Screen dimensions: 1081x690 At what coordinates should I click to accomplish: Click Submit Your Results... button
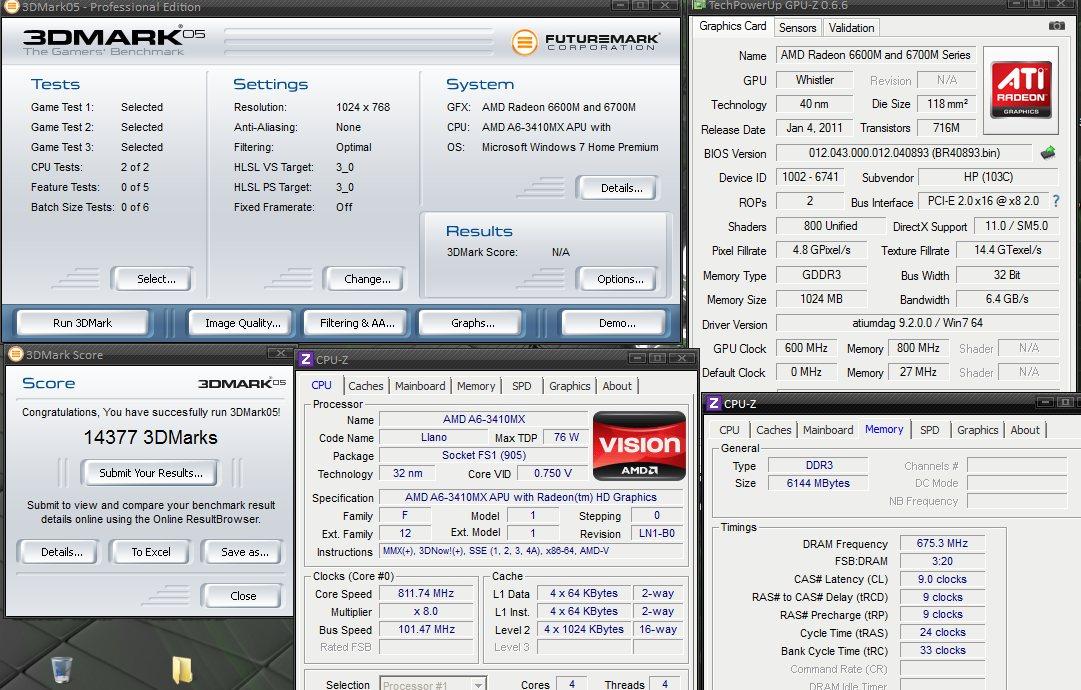pos(151,473)
